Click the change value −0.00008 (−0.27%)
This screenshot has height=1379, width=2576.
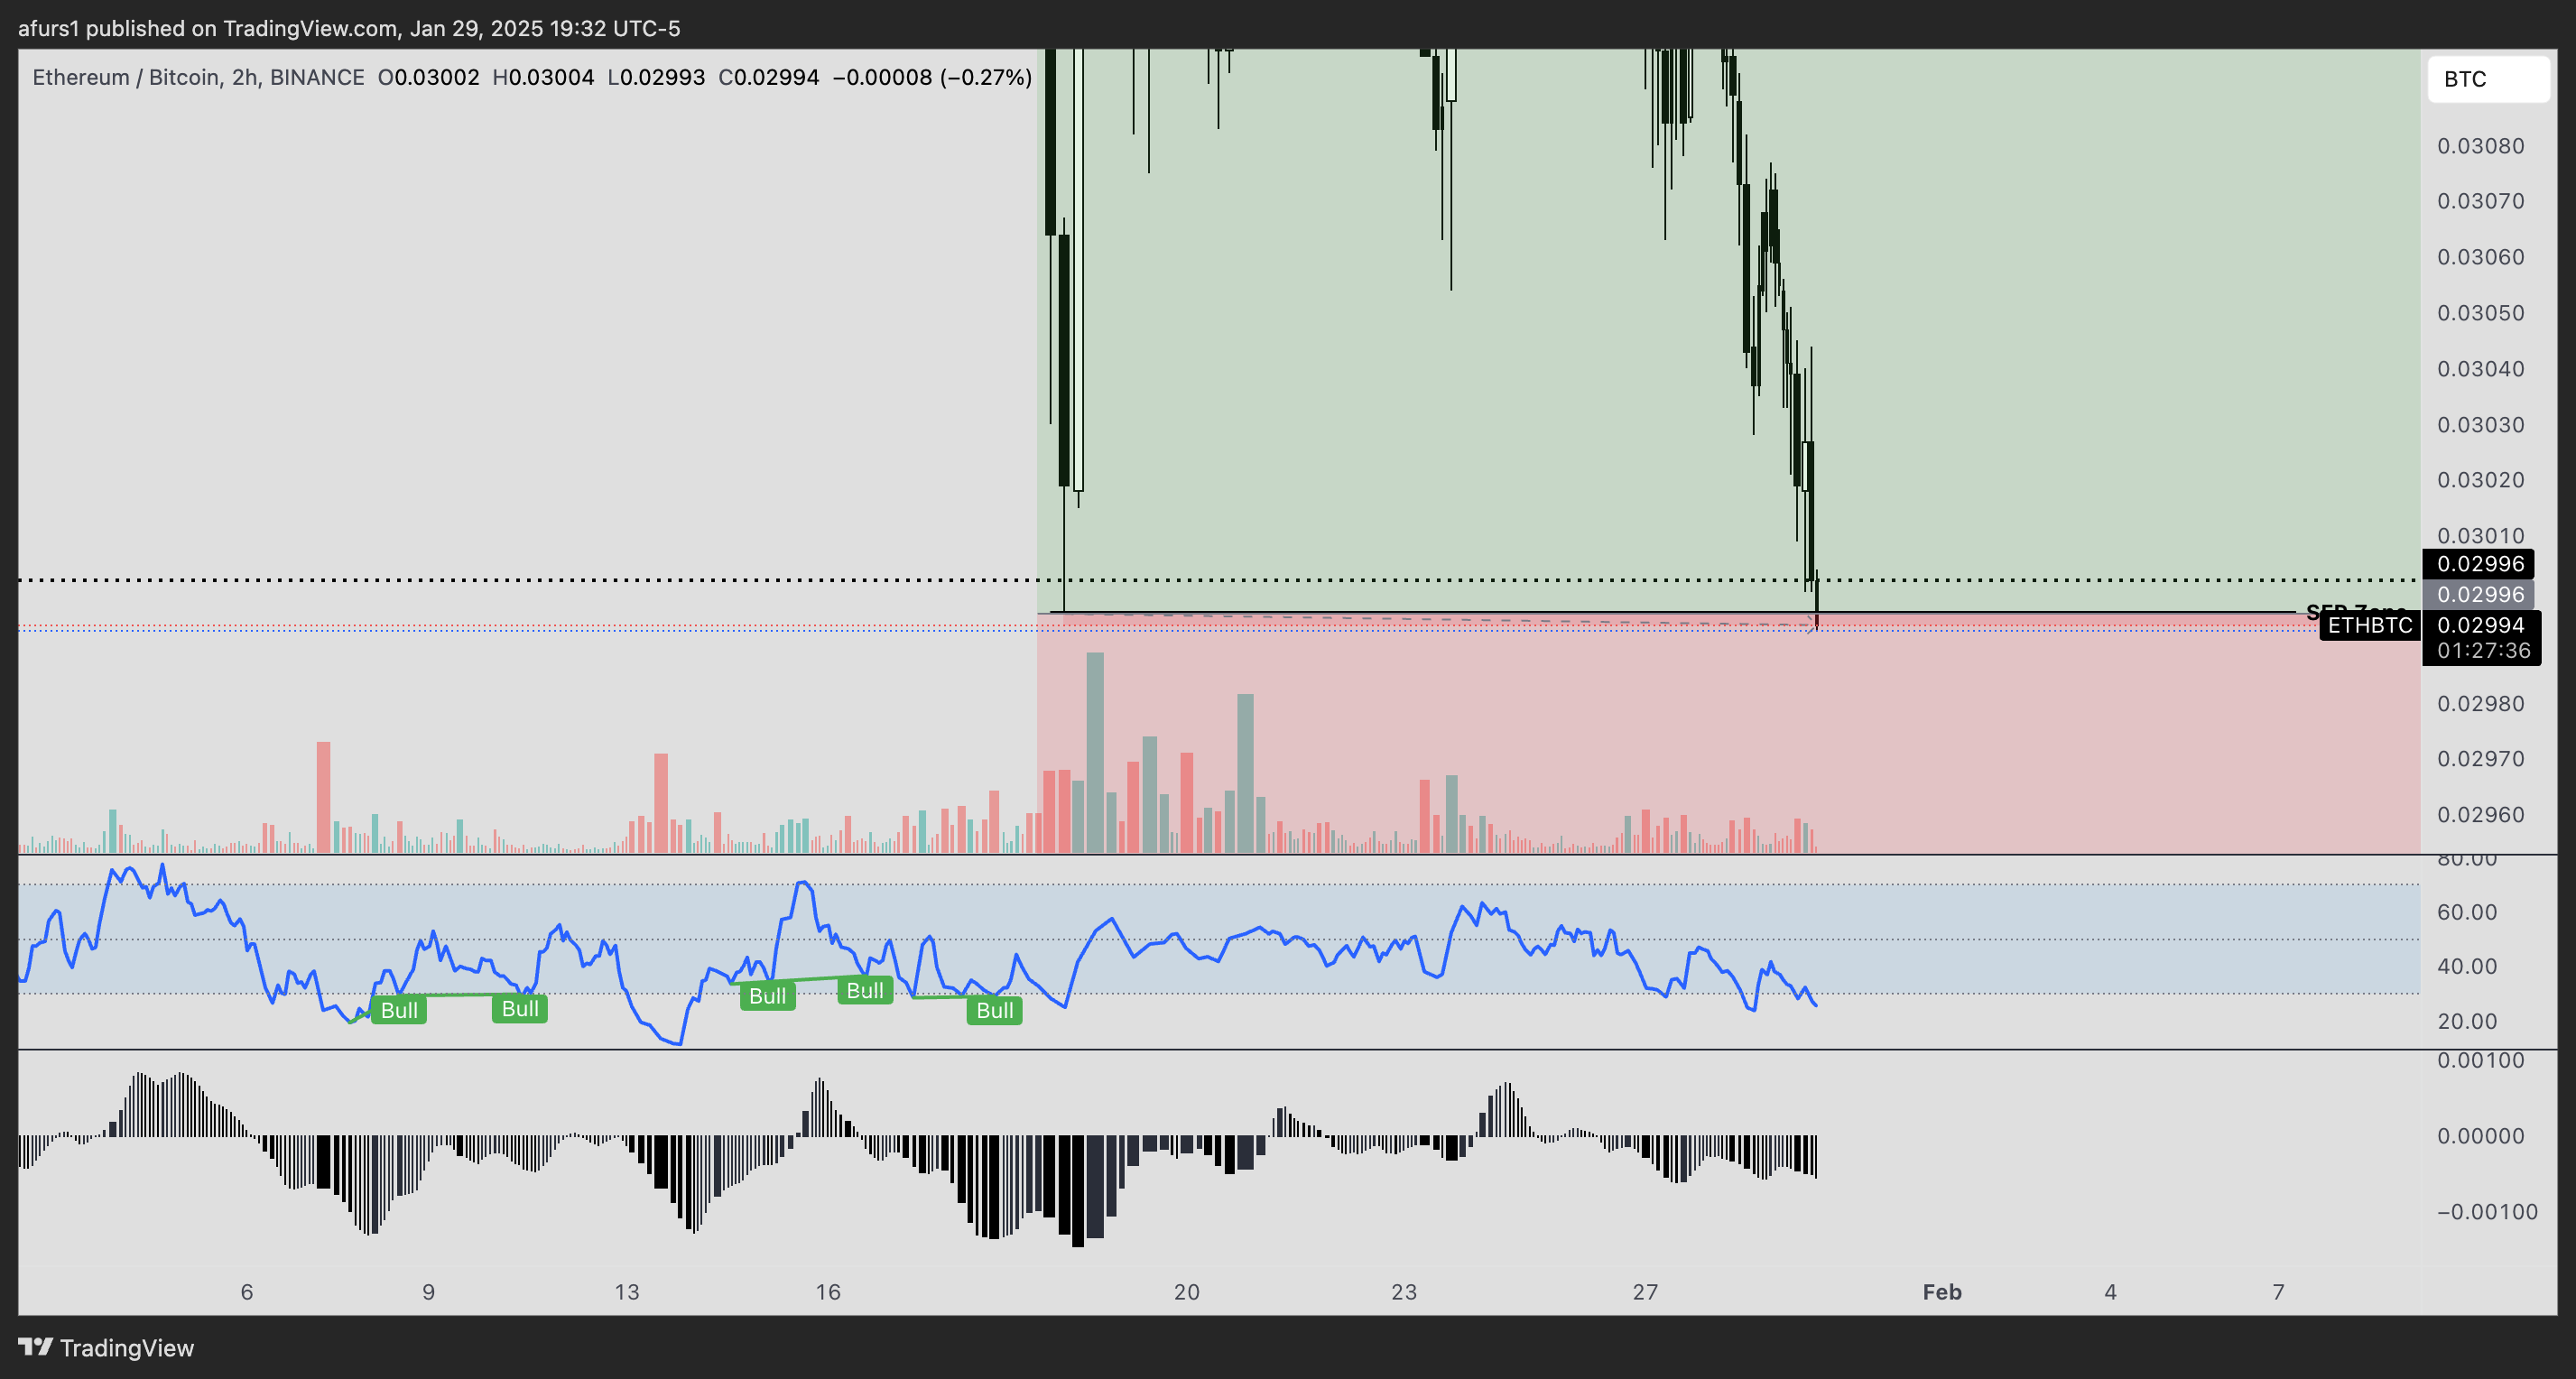932,77
